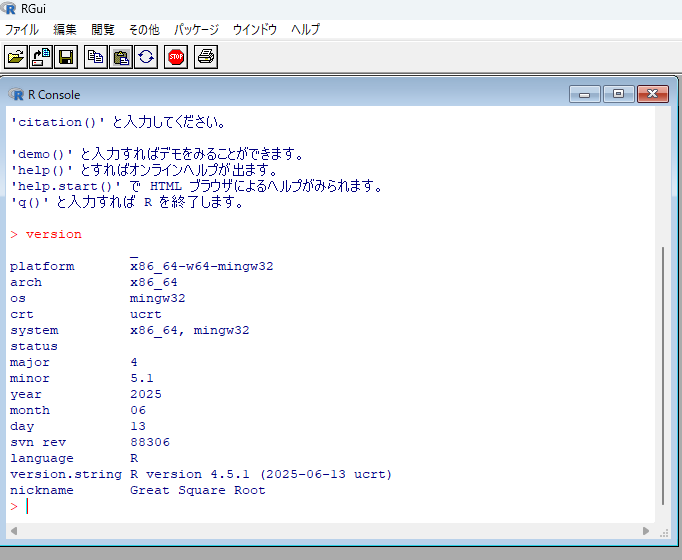Open the 閲覧 menu
The width and height of the screenshot is (682, 560).
pyautogui.click(x=102, y=30)
